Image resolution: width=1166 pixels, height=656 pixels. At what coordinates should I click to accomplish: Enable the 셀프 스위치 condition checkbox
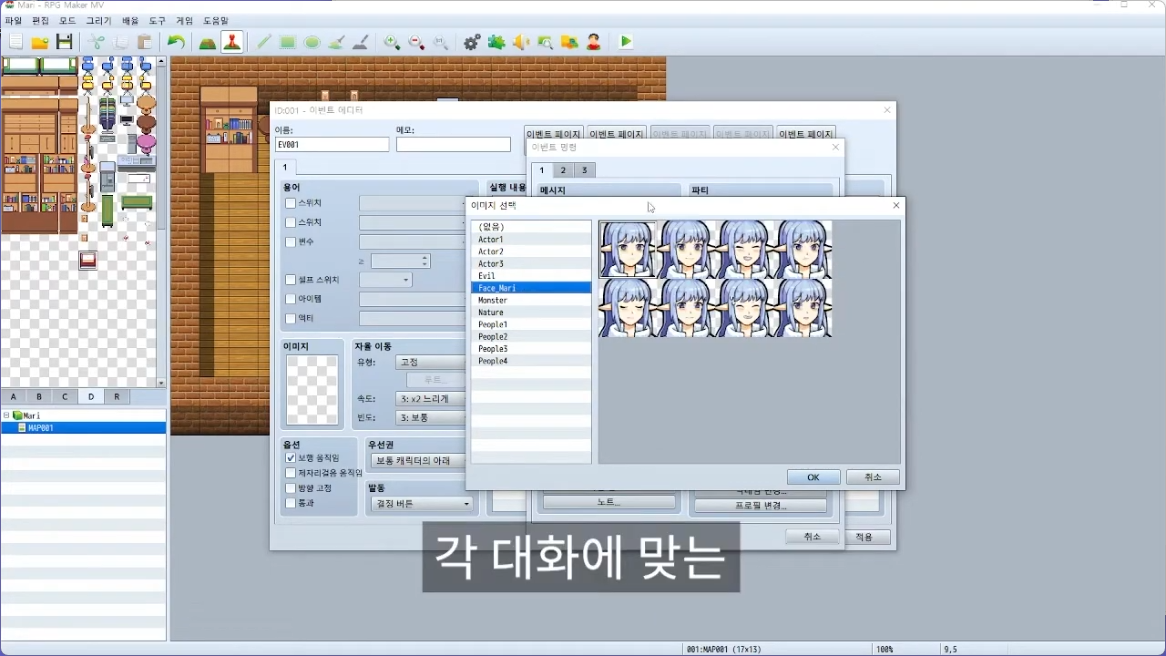point(290,280)
